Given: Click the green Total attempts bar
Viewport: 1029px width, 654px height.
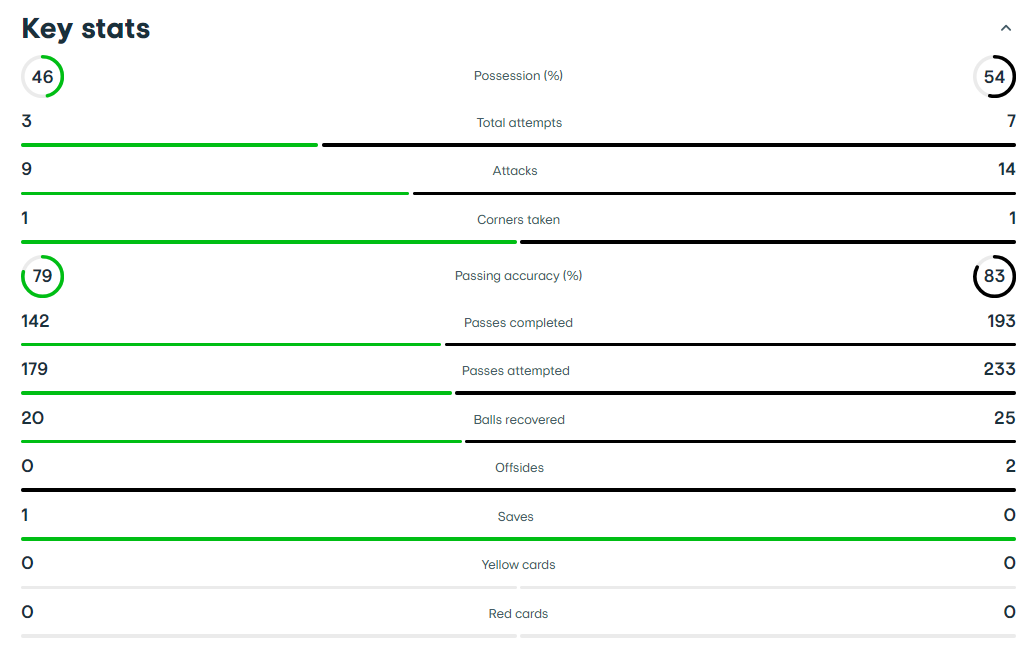Looking at the screenshot, I should click(x=169, y=145).
